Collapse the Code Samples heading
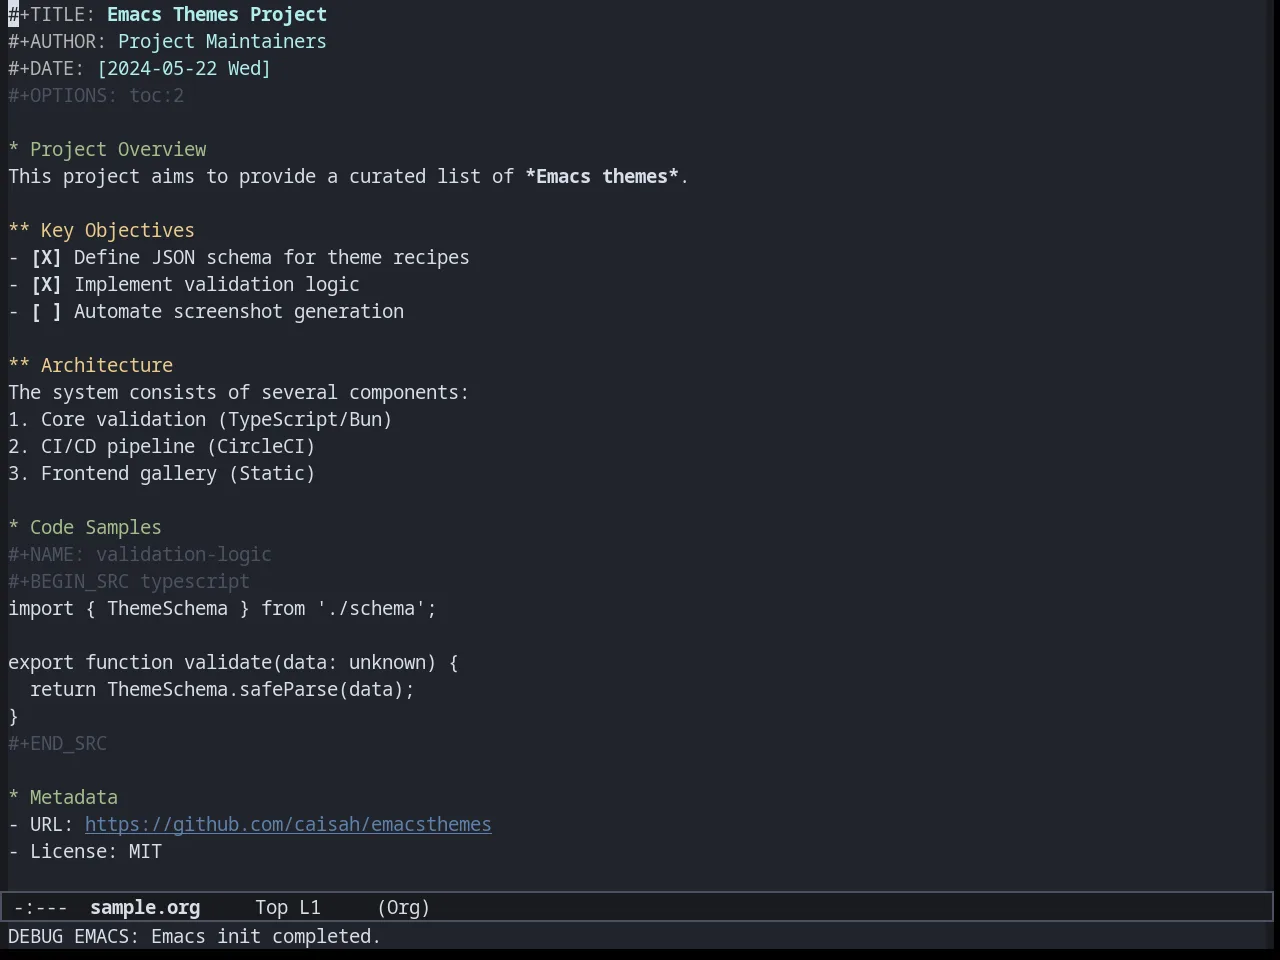 (85, 528)
